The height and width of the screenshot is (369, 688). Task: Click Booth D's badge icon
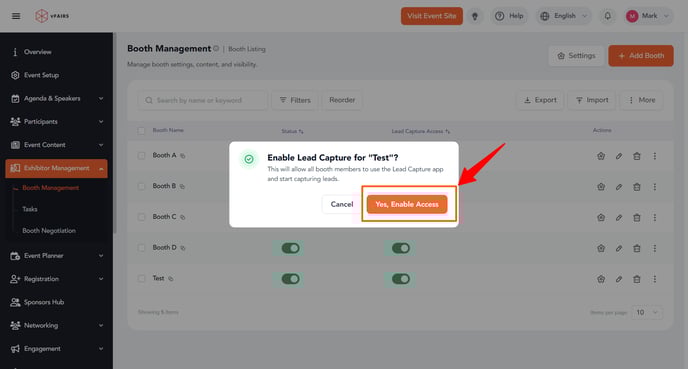tap(601, 248)
